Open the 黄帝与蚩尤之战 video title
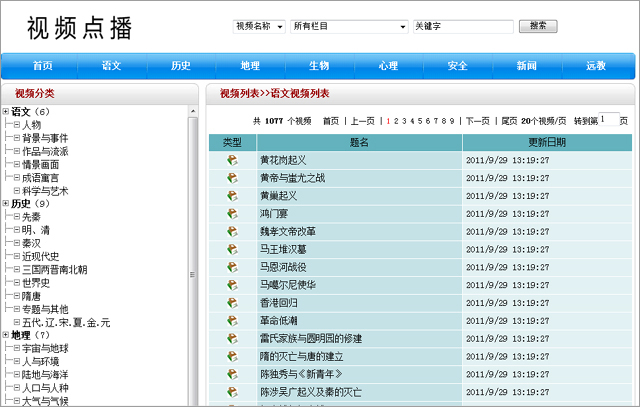 click(292, 178)
